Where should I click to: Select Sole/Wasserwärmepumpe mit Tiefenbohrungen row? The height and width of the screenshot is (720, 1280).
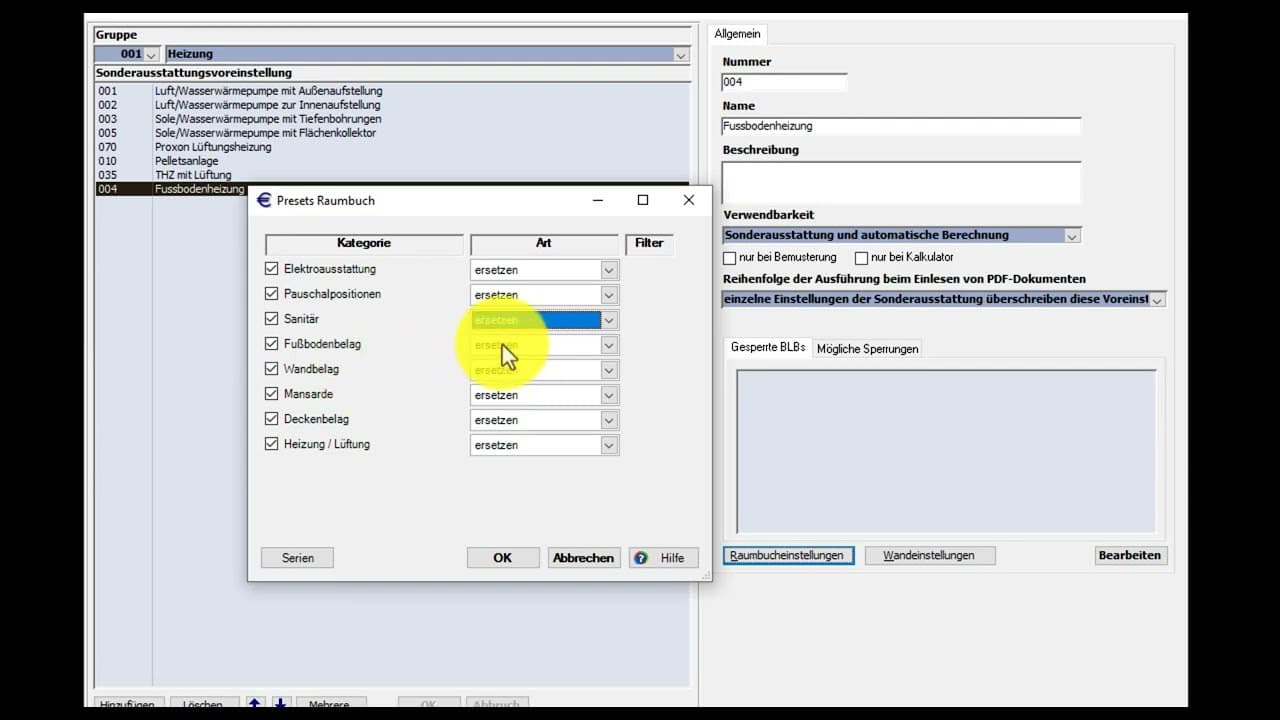pyautogui.click(x=392, y=119)
